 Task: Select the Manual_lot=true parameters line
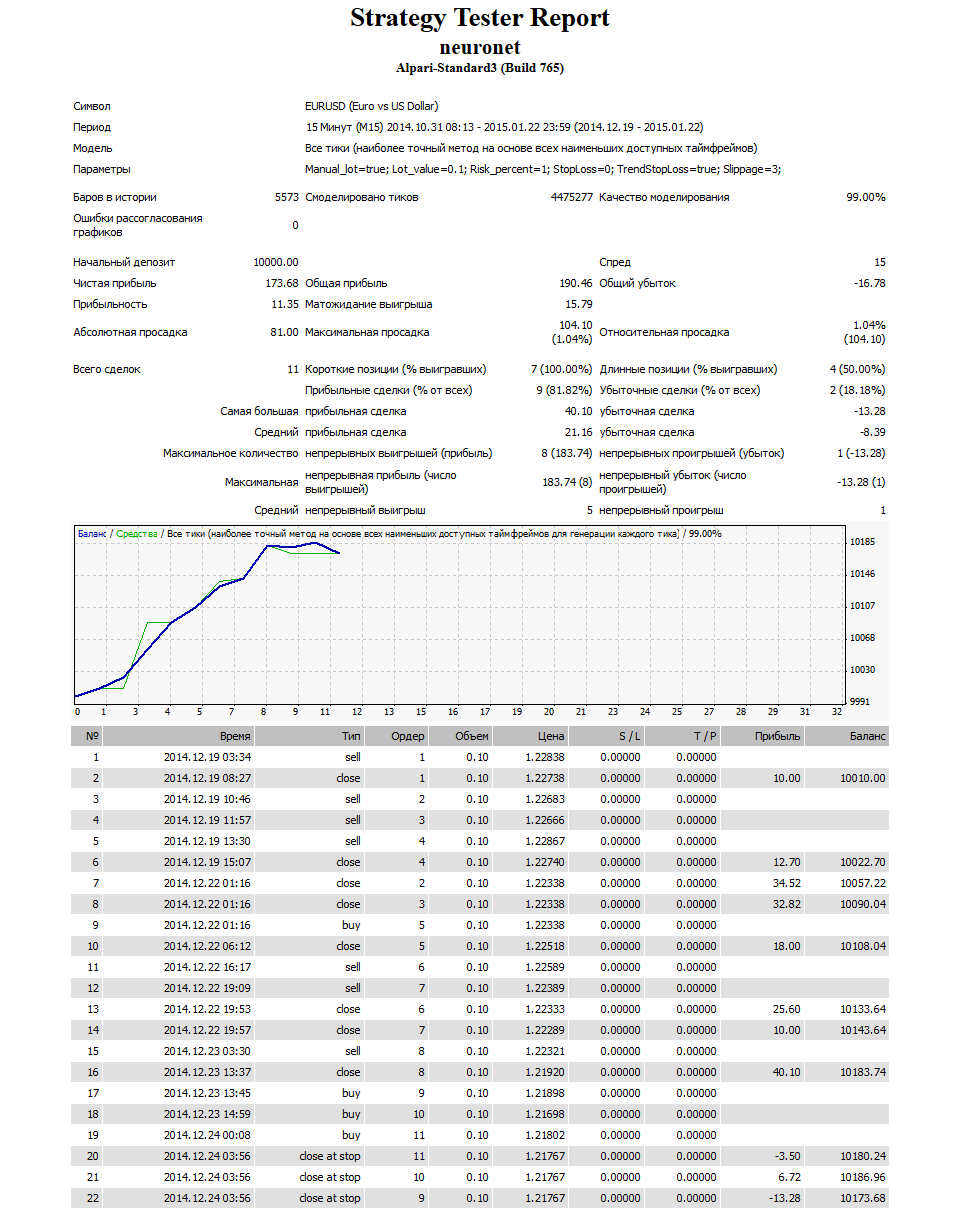(x=543, y=169)
